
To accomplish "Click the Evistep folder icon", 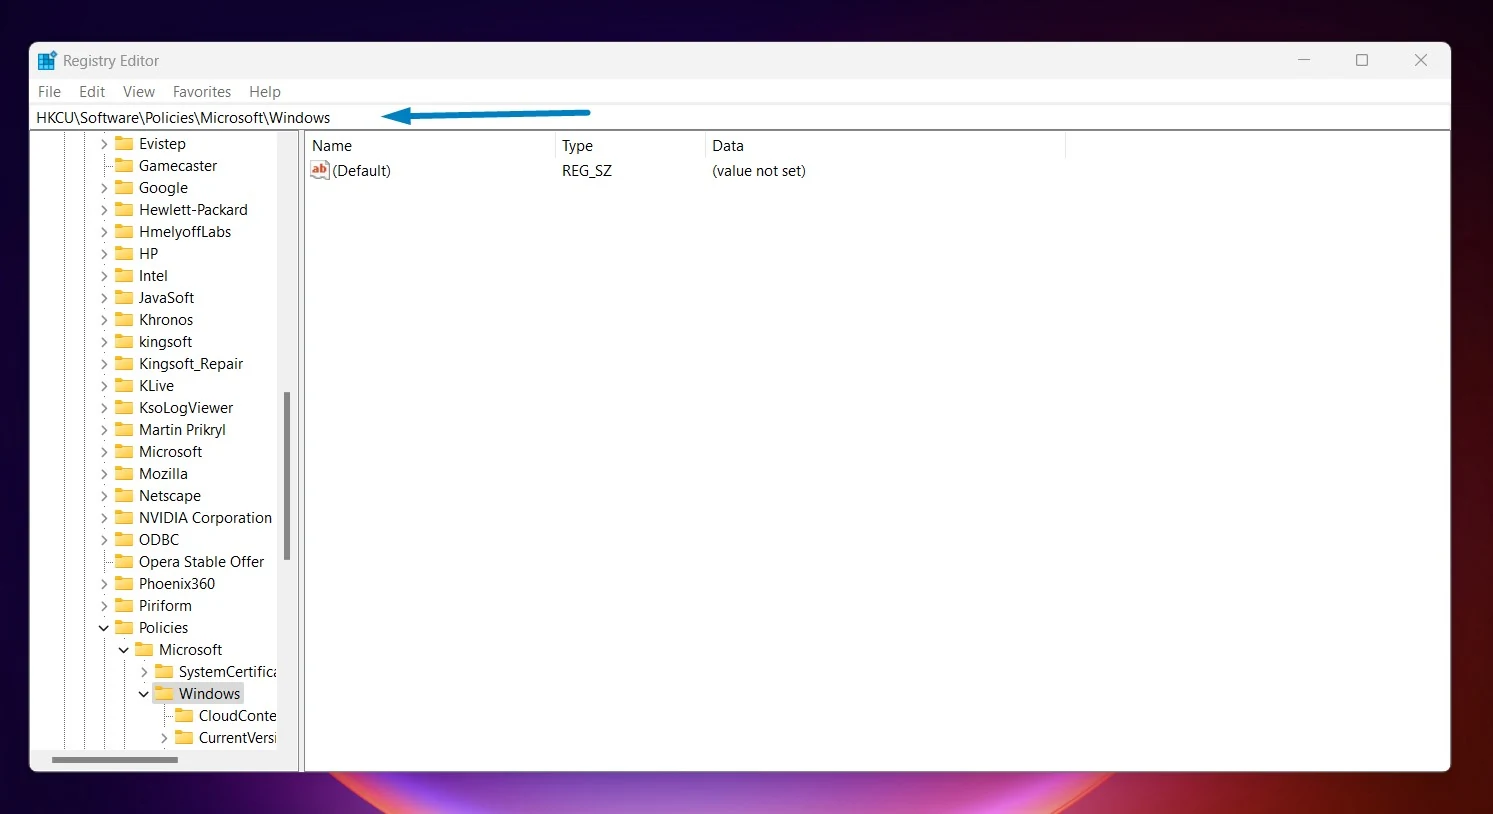I will point(124,144).
